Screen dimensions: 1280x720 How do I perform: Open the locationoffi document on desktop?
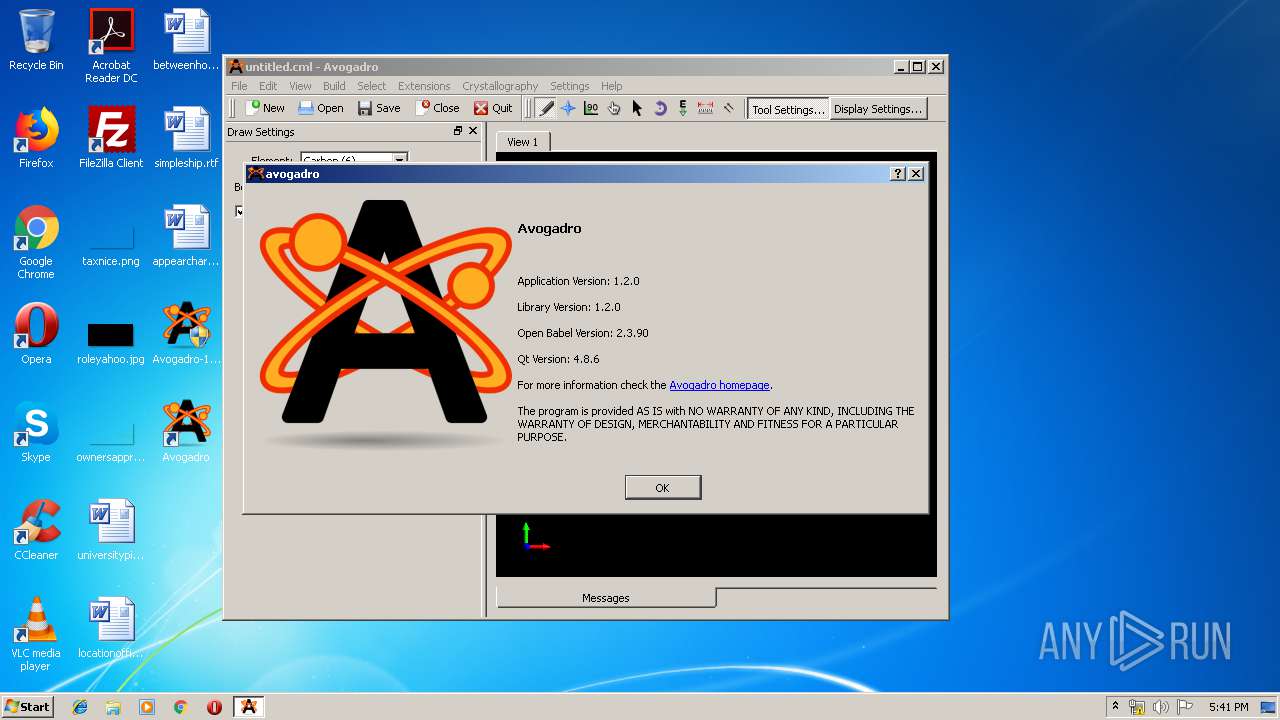(111, 628)
